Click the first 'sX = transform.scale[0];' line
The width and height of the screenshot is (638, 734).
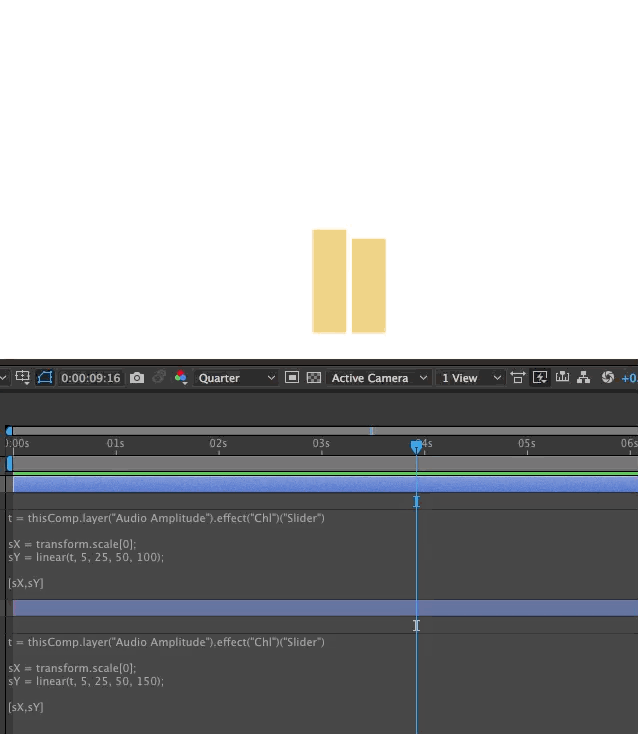[72, 544]
